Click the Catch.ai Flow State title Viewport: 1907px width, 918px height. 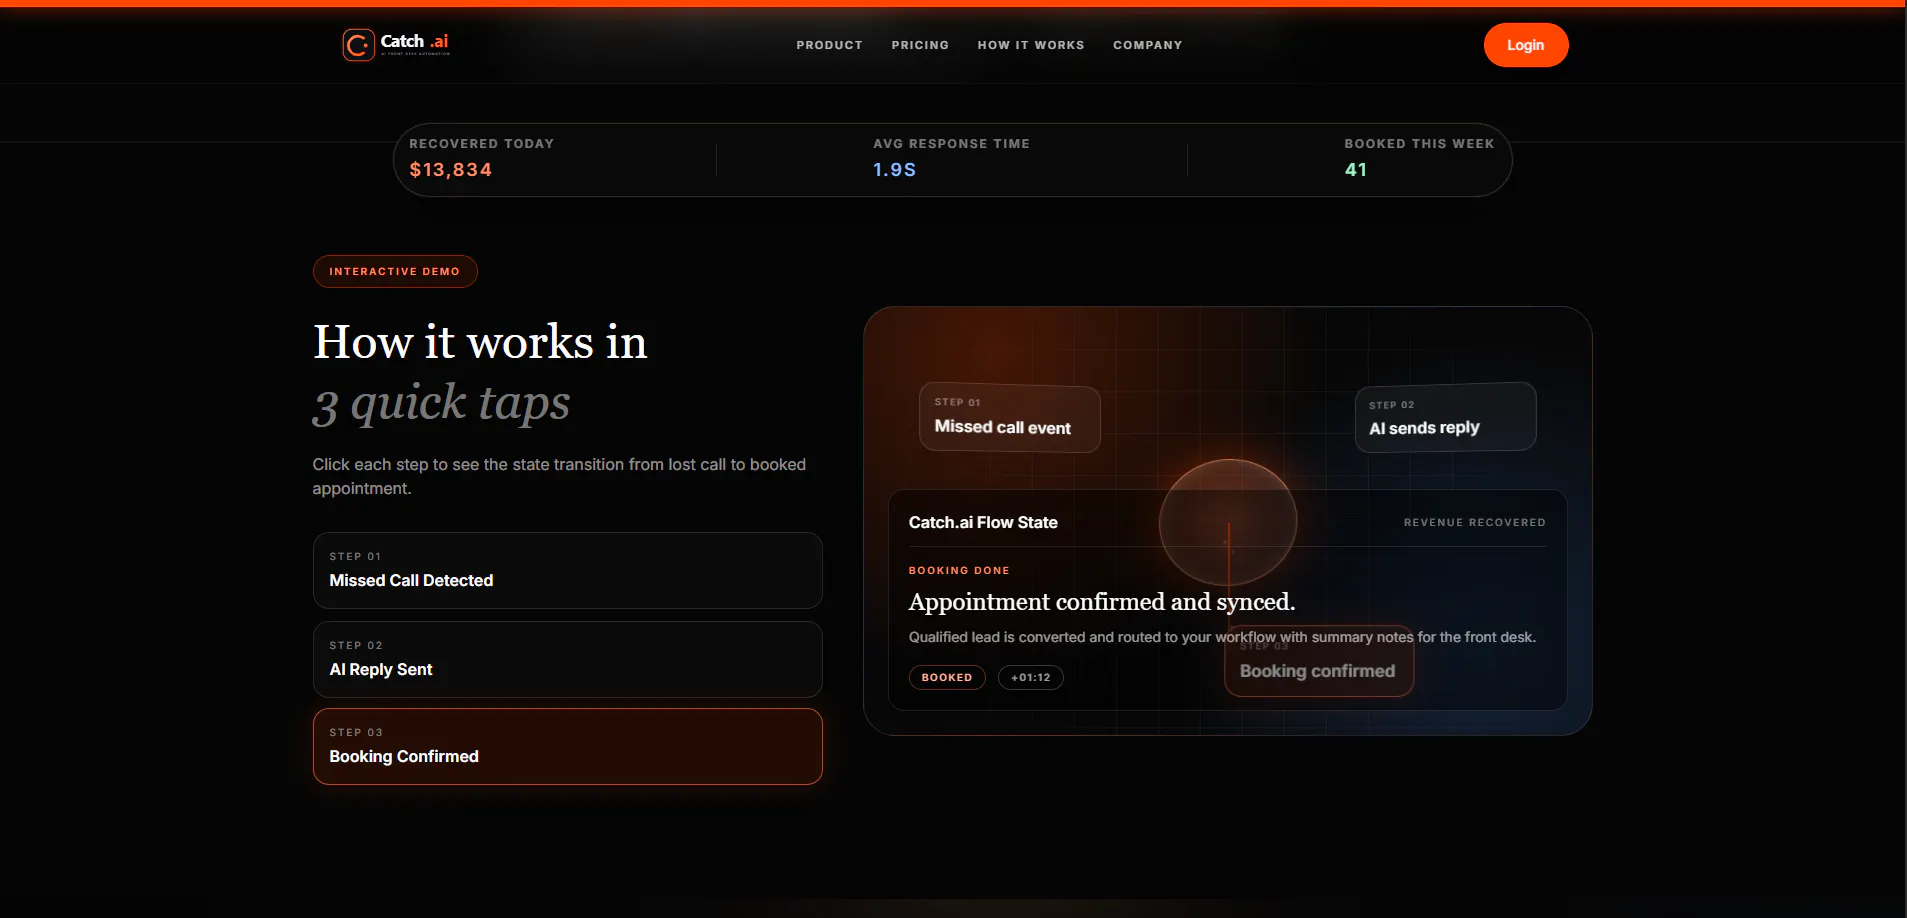point(983,522)
